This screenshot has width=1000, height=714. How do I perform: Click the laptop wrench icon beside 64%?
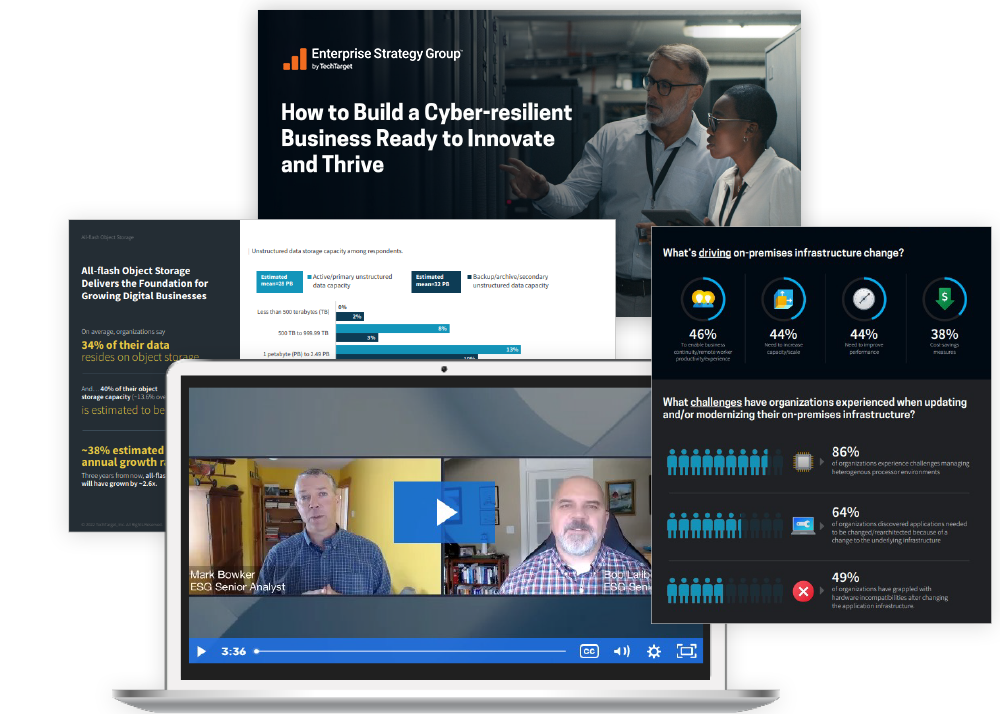pos(802,525)
